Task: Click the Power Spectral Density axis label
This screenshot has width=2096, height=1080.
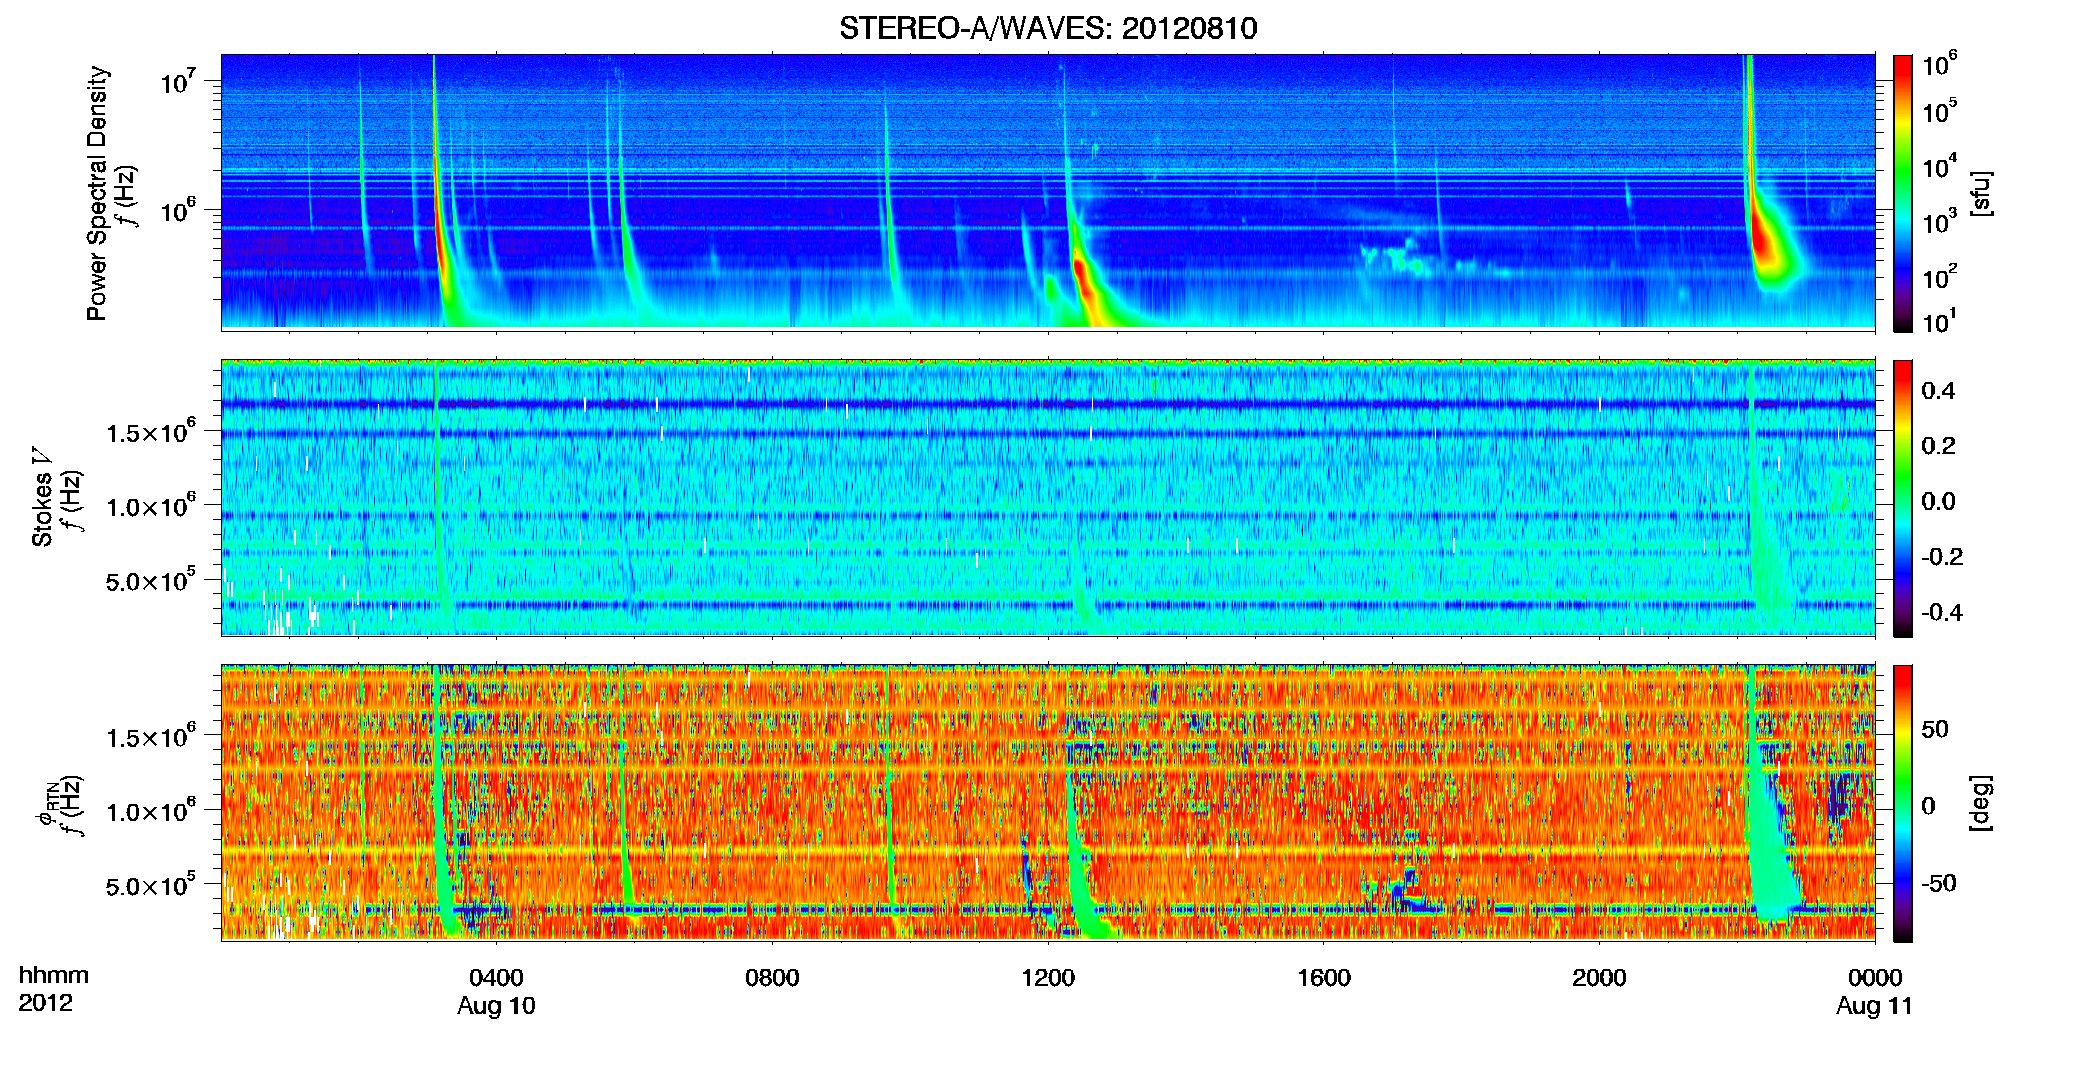Action: tap(97, 193)
